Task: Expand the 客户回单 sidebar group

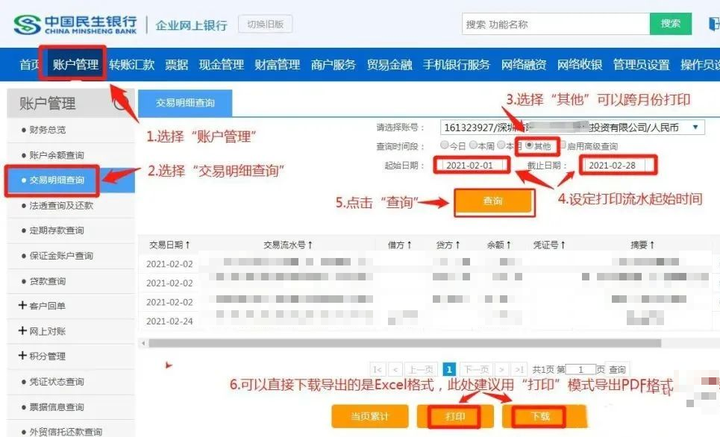Action: pos(22,305)
